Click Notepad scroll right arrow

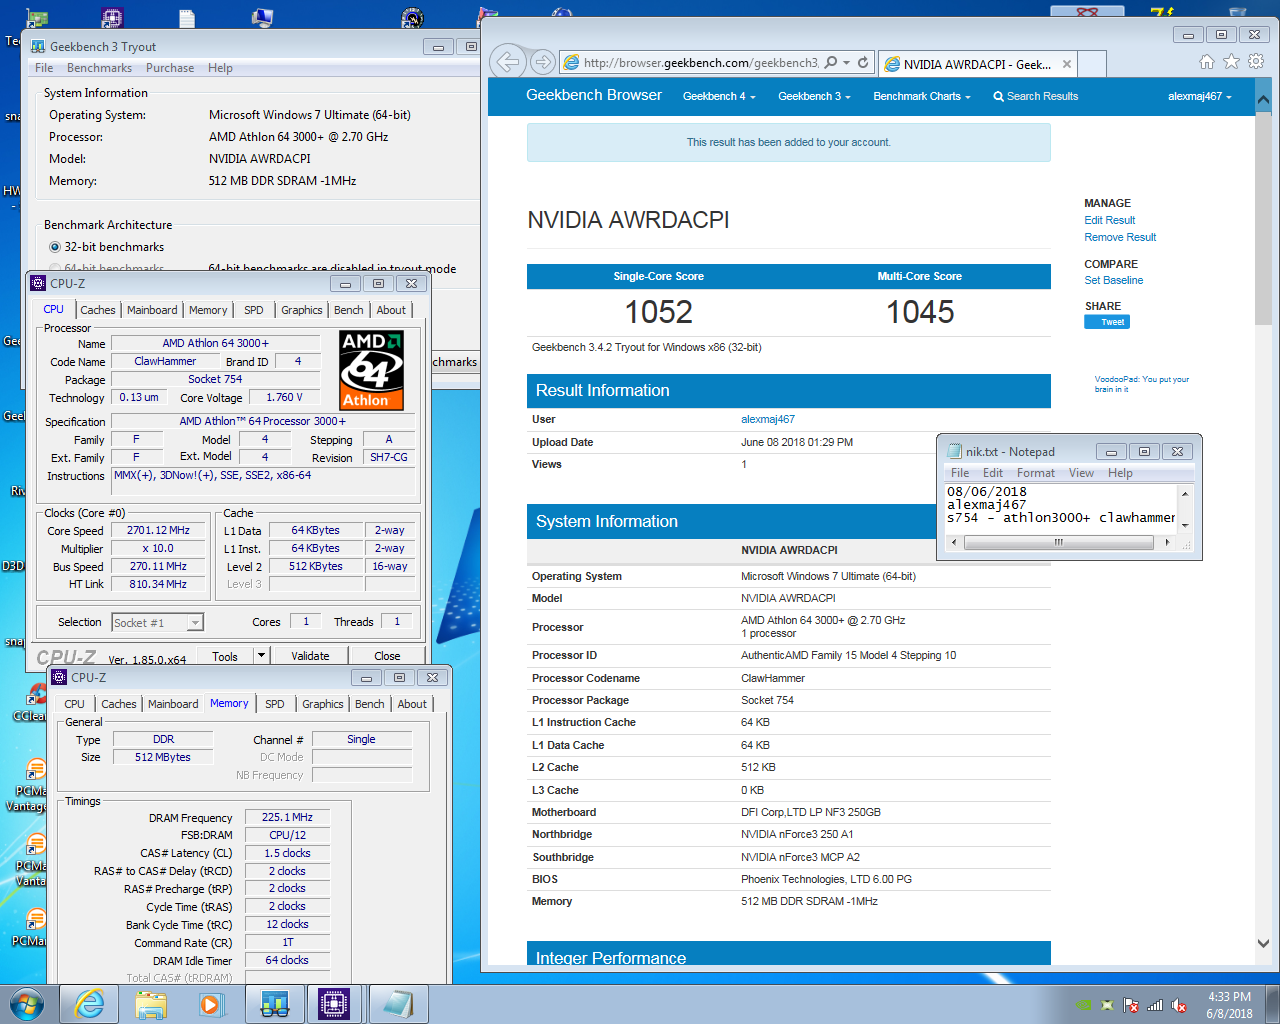point(1167,542)
